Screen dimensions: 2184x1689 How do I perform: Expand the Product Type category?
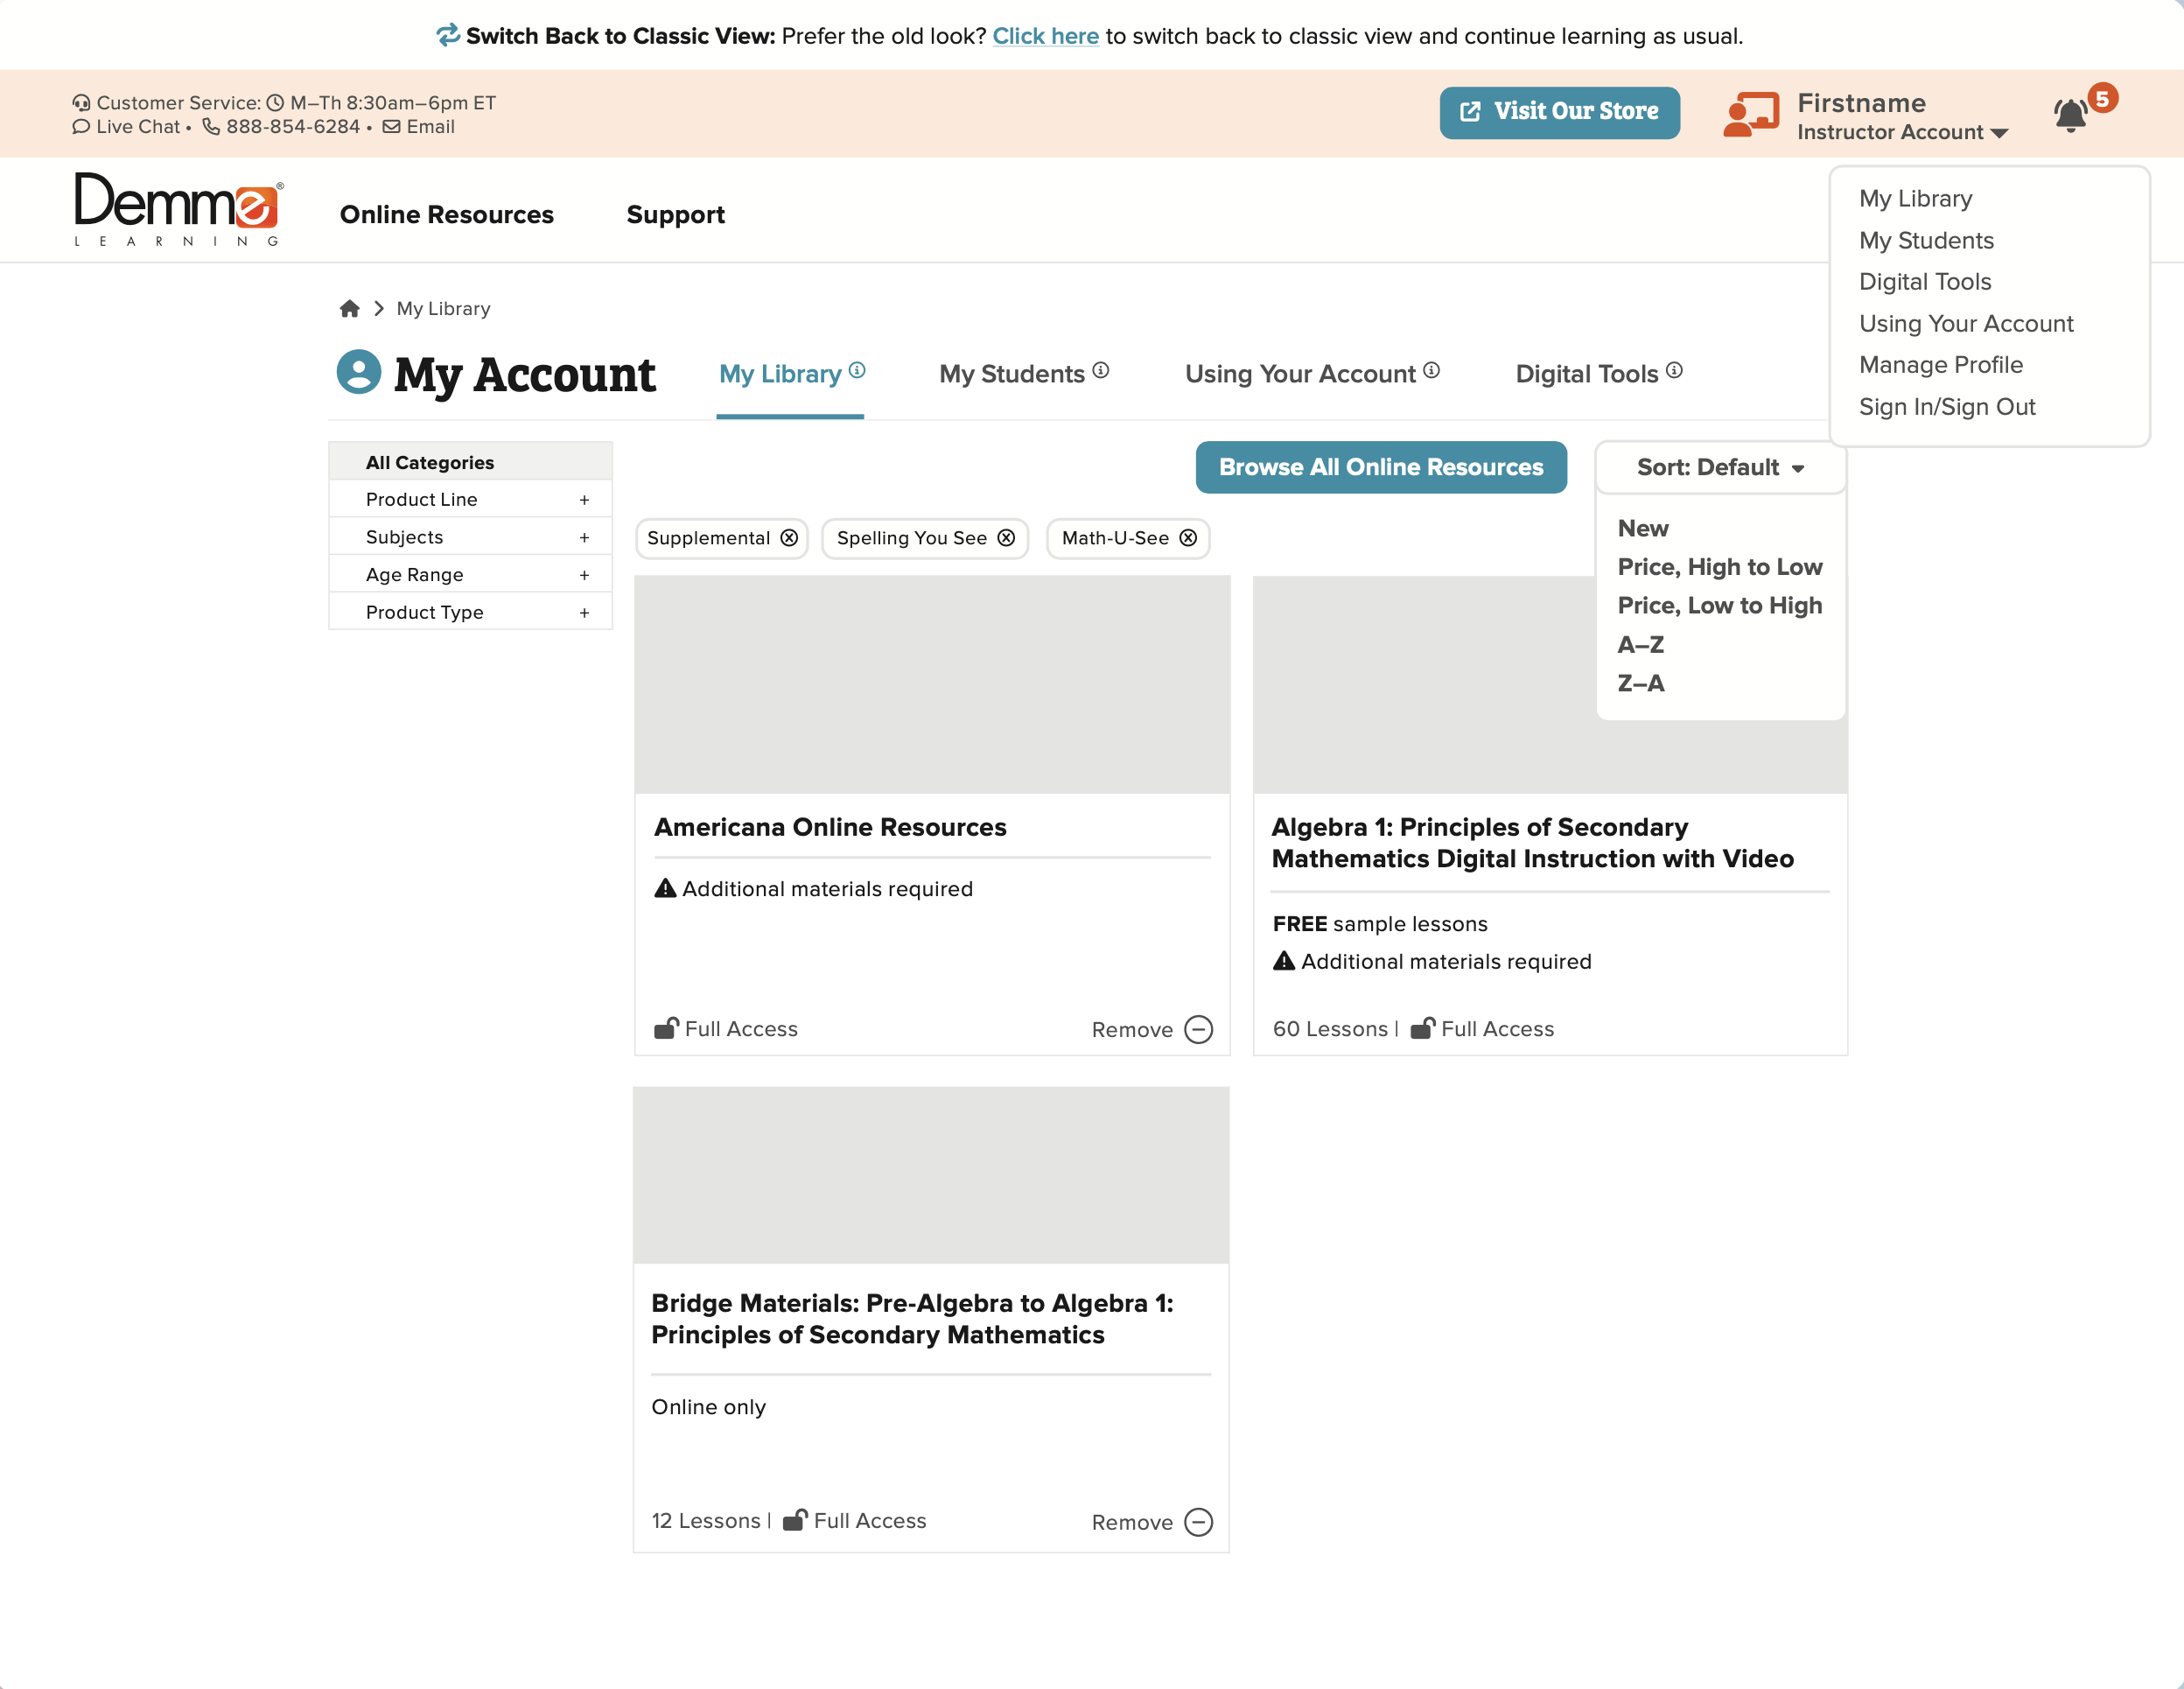pyautogui.click(x=470, y=612)
